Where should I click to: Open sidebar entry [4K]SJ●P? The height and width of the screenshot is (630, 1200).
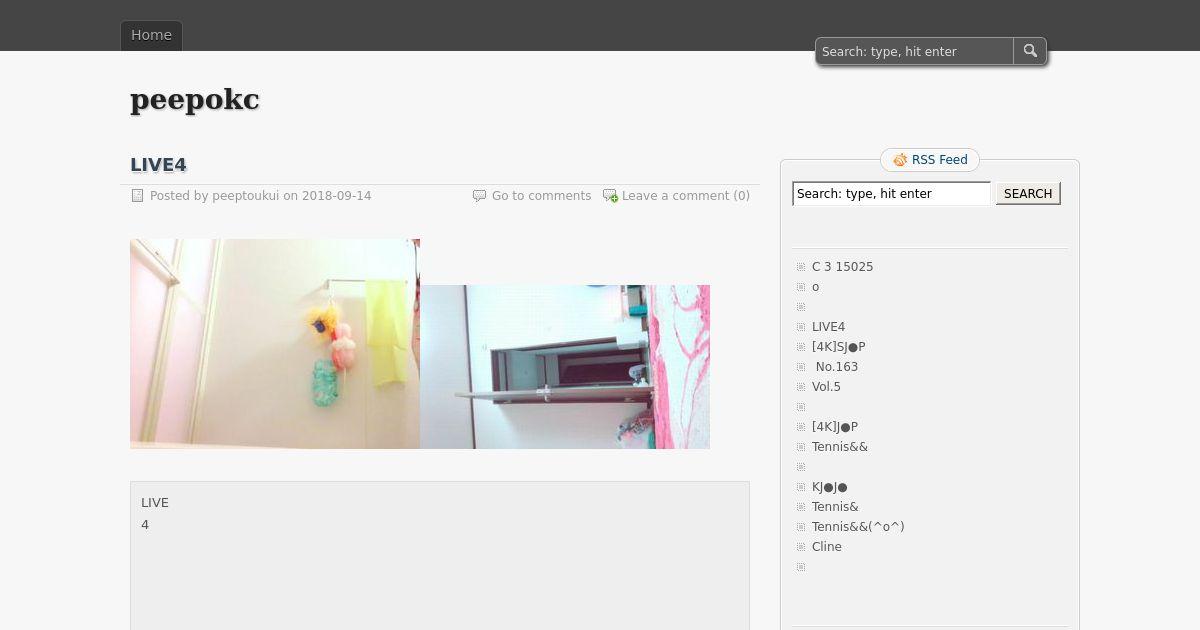click(838, 347)
